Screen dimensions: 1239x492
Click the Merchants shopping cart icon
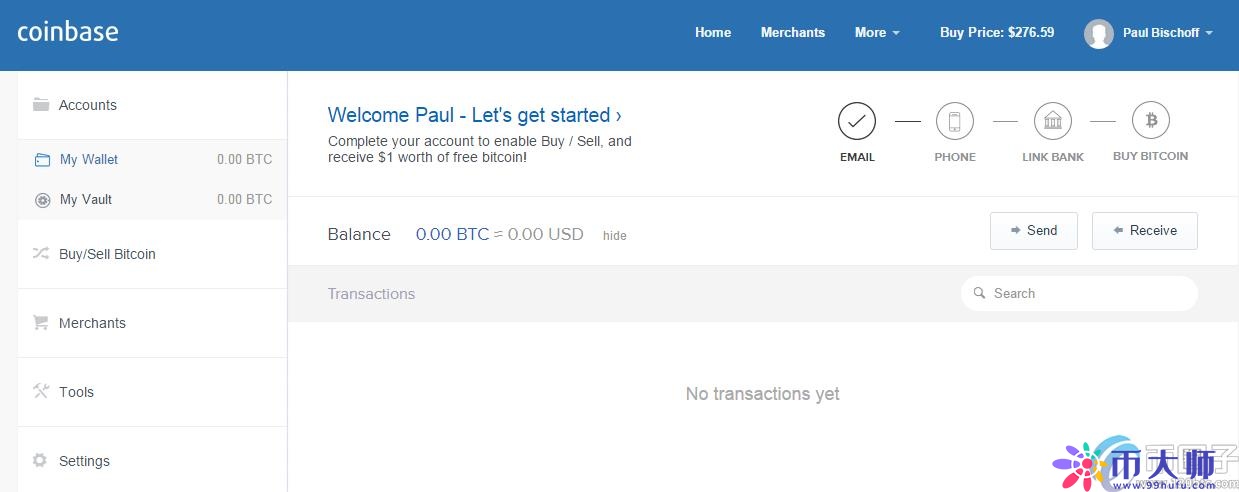41,322
